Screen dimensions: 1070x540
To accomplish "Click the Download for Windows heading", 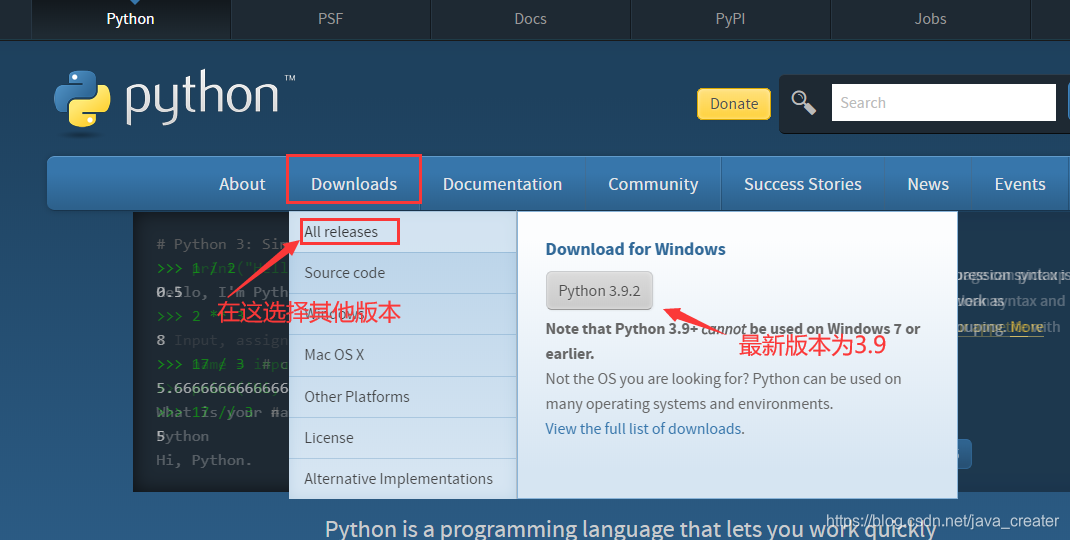I will (x=635, y=249).
